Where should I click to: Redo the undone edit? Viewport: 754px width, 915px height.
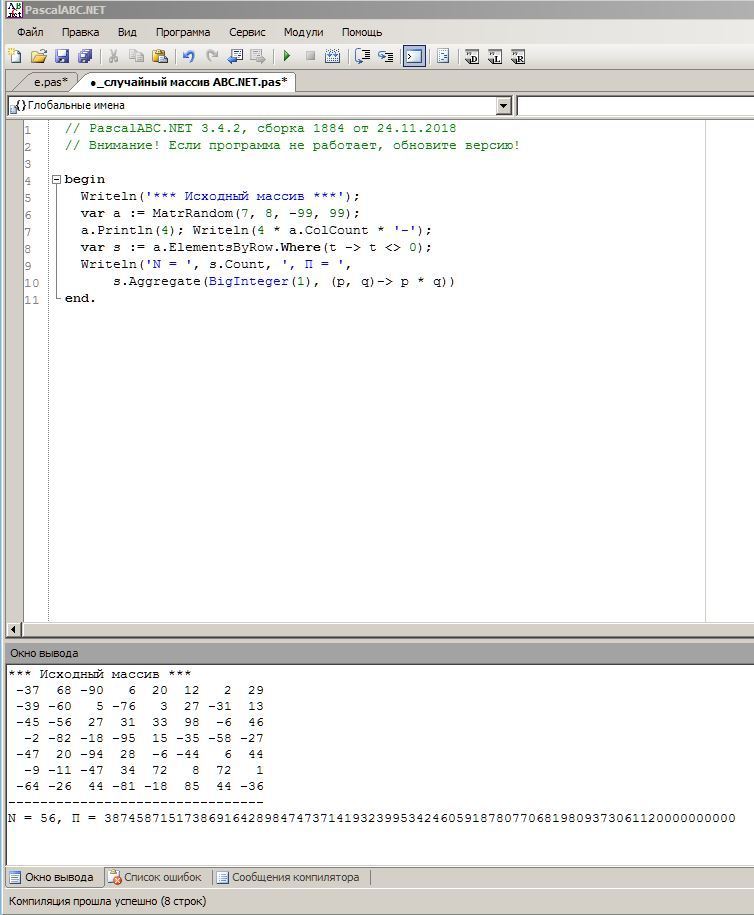212,56
